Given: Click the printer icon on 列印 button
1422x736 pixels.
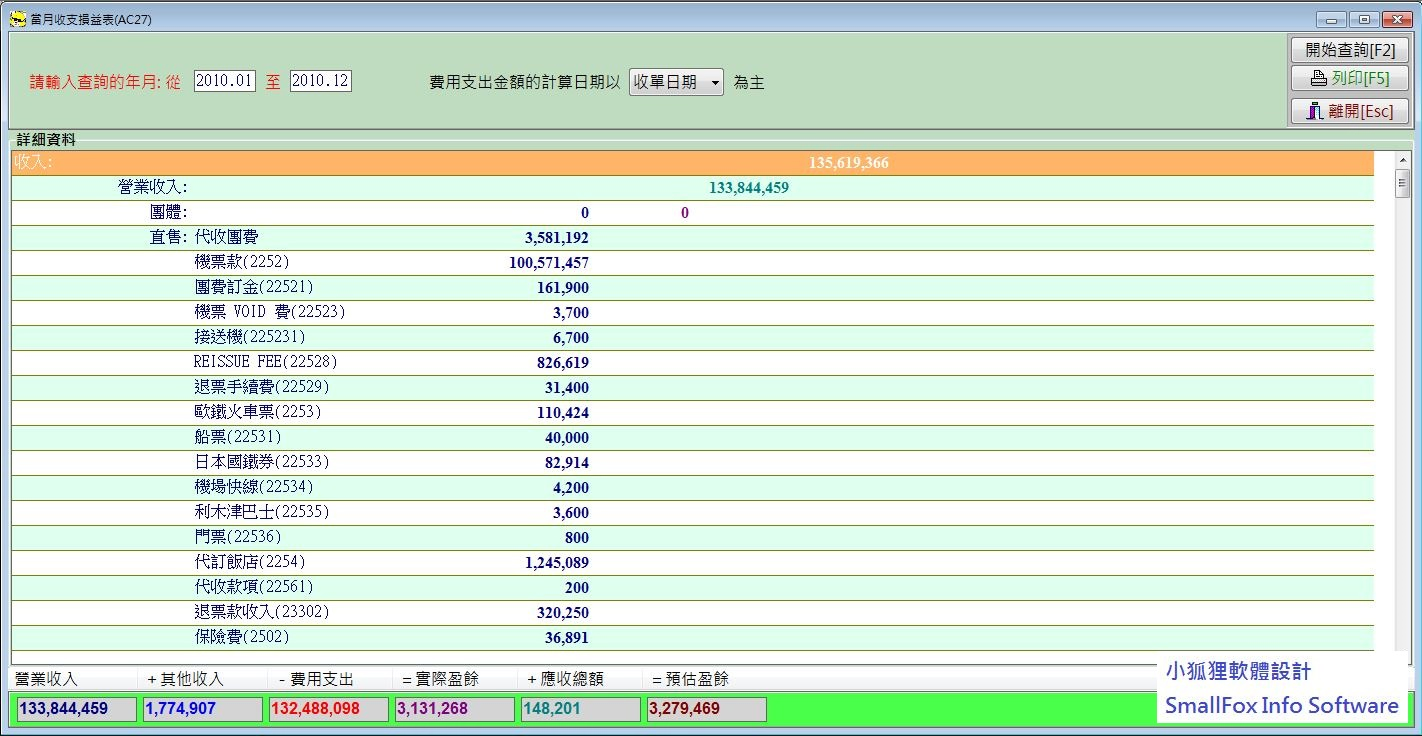Looking at the screenshot, I should 1318,79.
